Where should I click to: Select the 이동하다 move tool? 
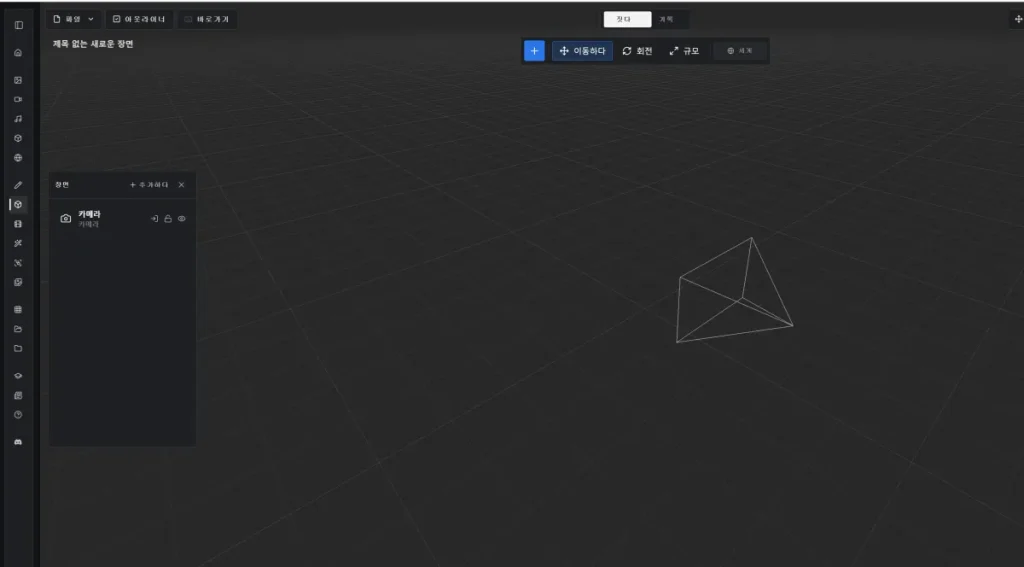click(x=583, y=51)
